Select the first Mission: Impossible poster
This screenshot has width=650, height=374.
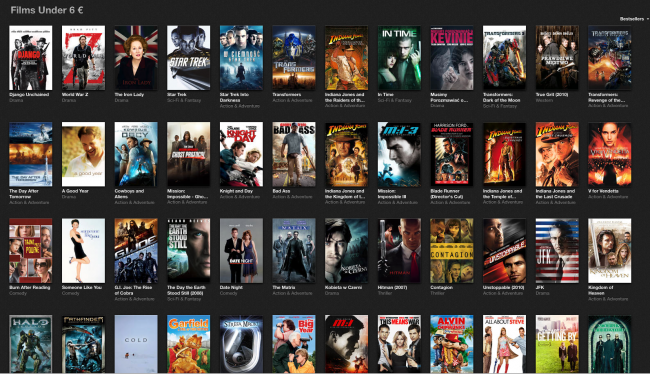click(x=347, y=344)
